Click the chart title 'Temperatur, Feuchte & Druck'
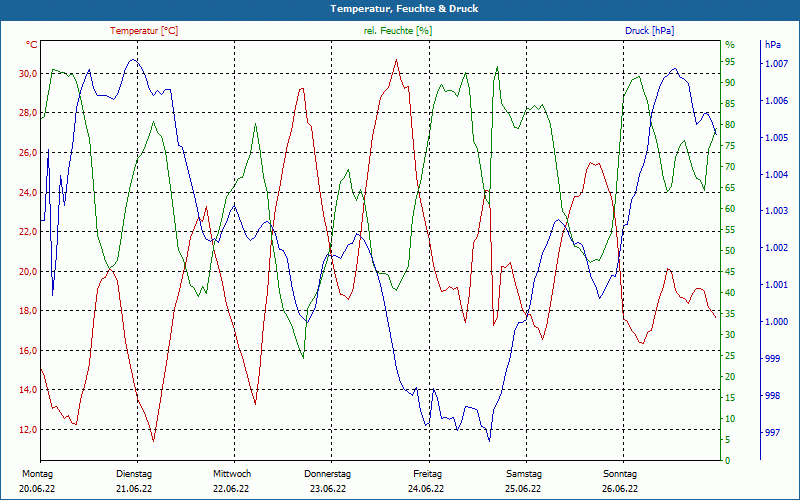Viewport: 800px width, 500px height. point(404,9)
